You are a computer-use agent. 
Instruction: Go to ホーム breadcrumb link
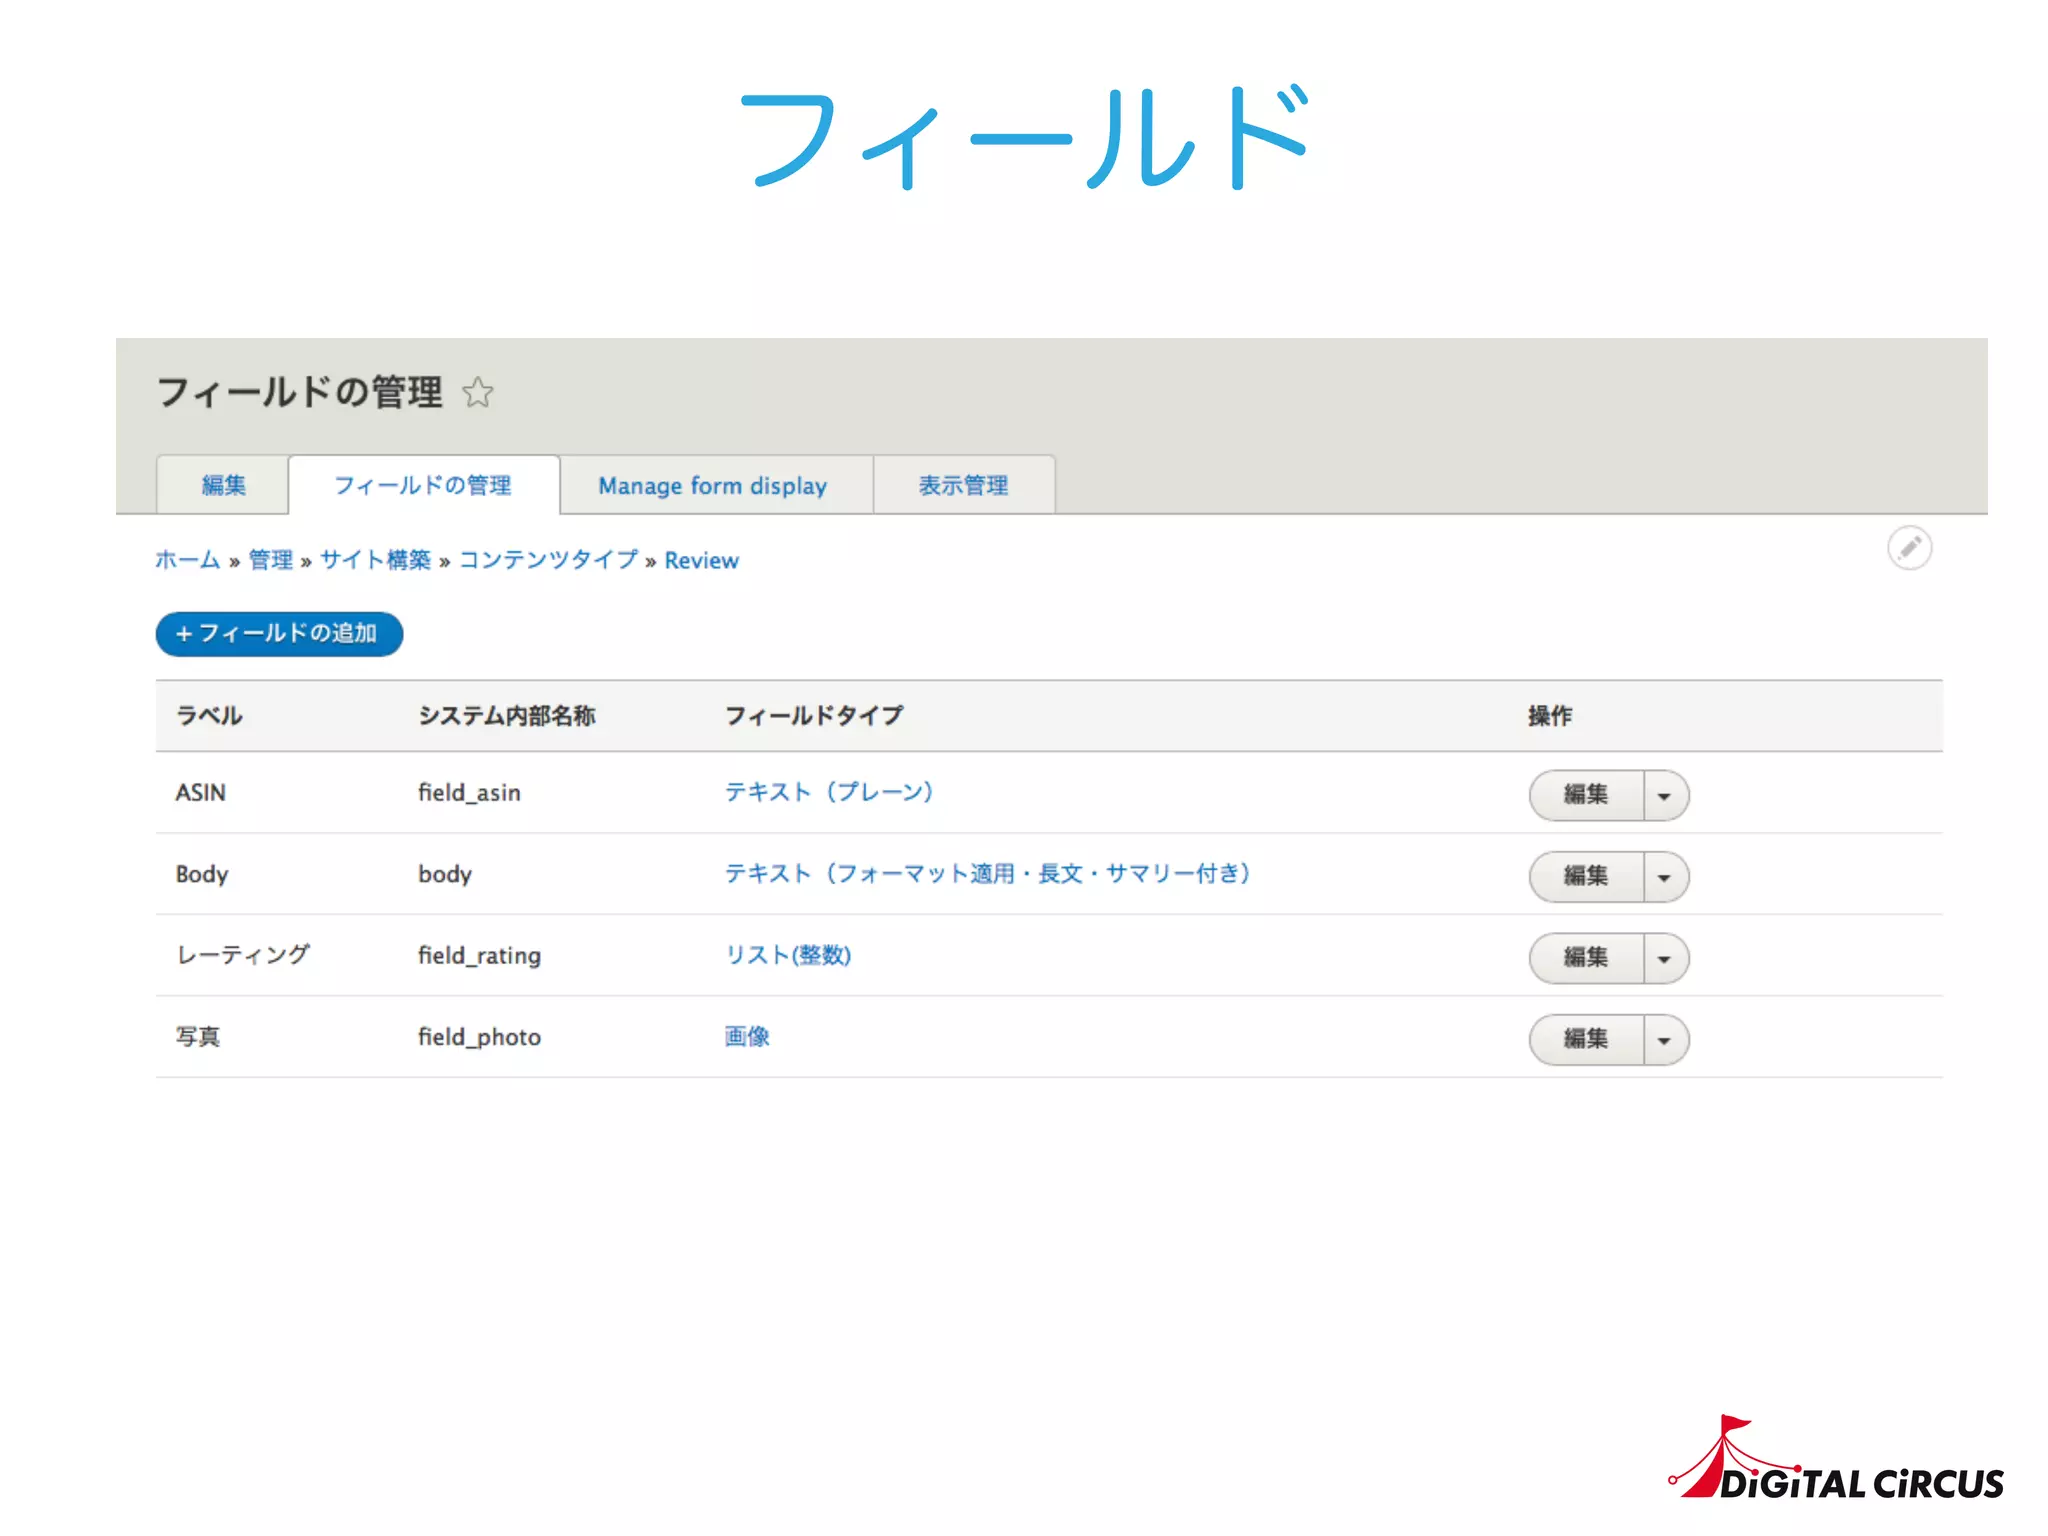pyautogui.click(x=187, y=560)
